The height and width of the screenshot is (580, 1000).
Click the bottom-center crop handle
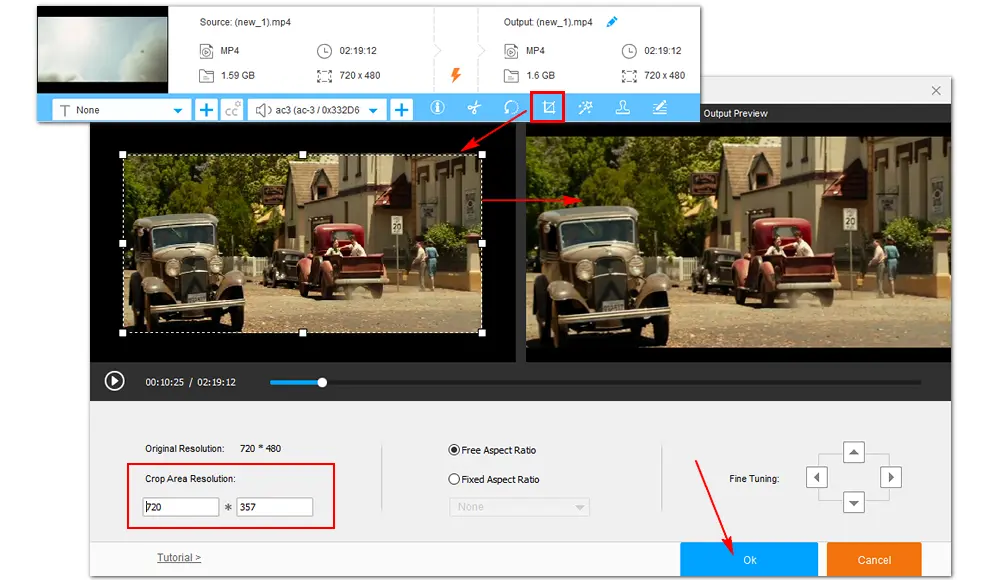[303, 332]
